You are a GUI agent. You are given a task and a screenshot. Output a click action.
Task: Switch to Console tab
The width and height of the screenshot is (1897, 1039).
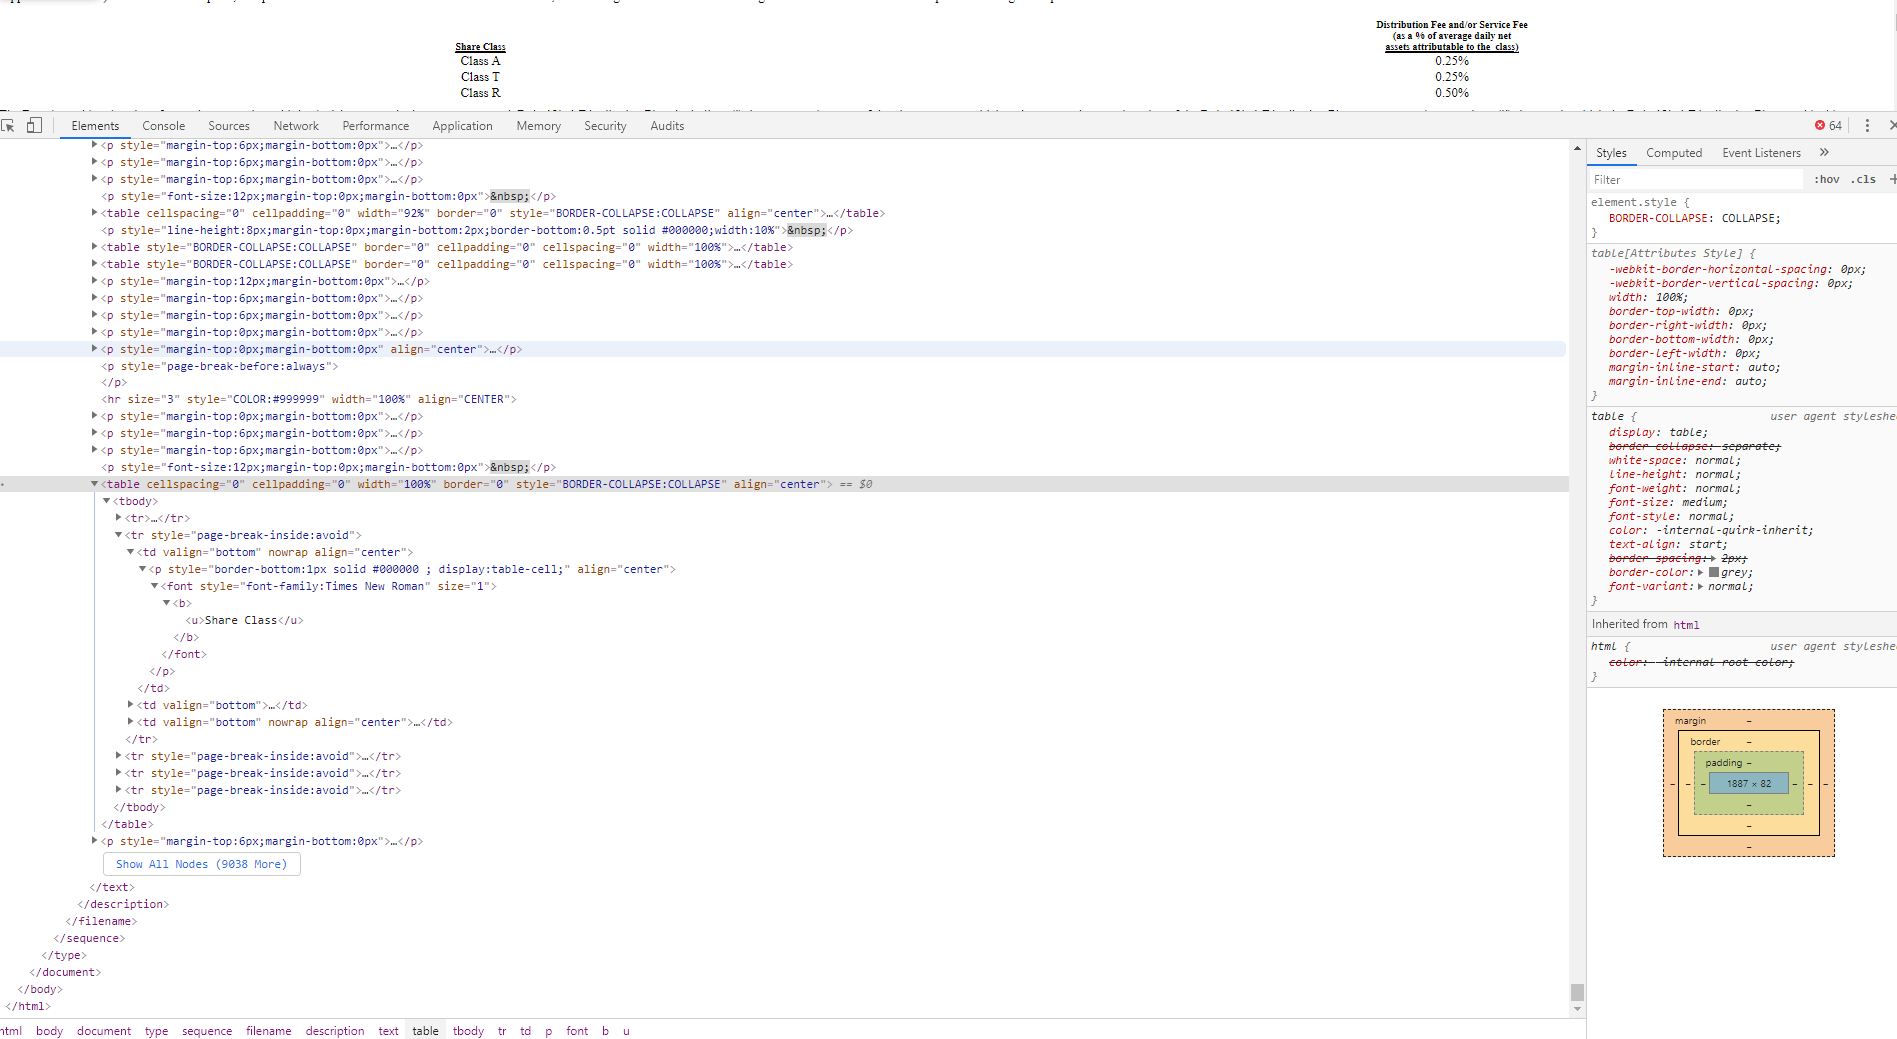click(x=164, y=126)
